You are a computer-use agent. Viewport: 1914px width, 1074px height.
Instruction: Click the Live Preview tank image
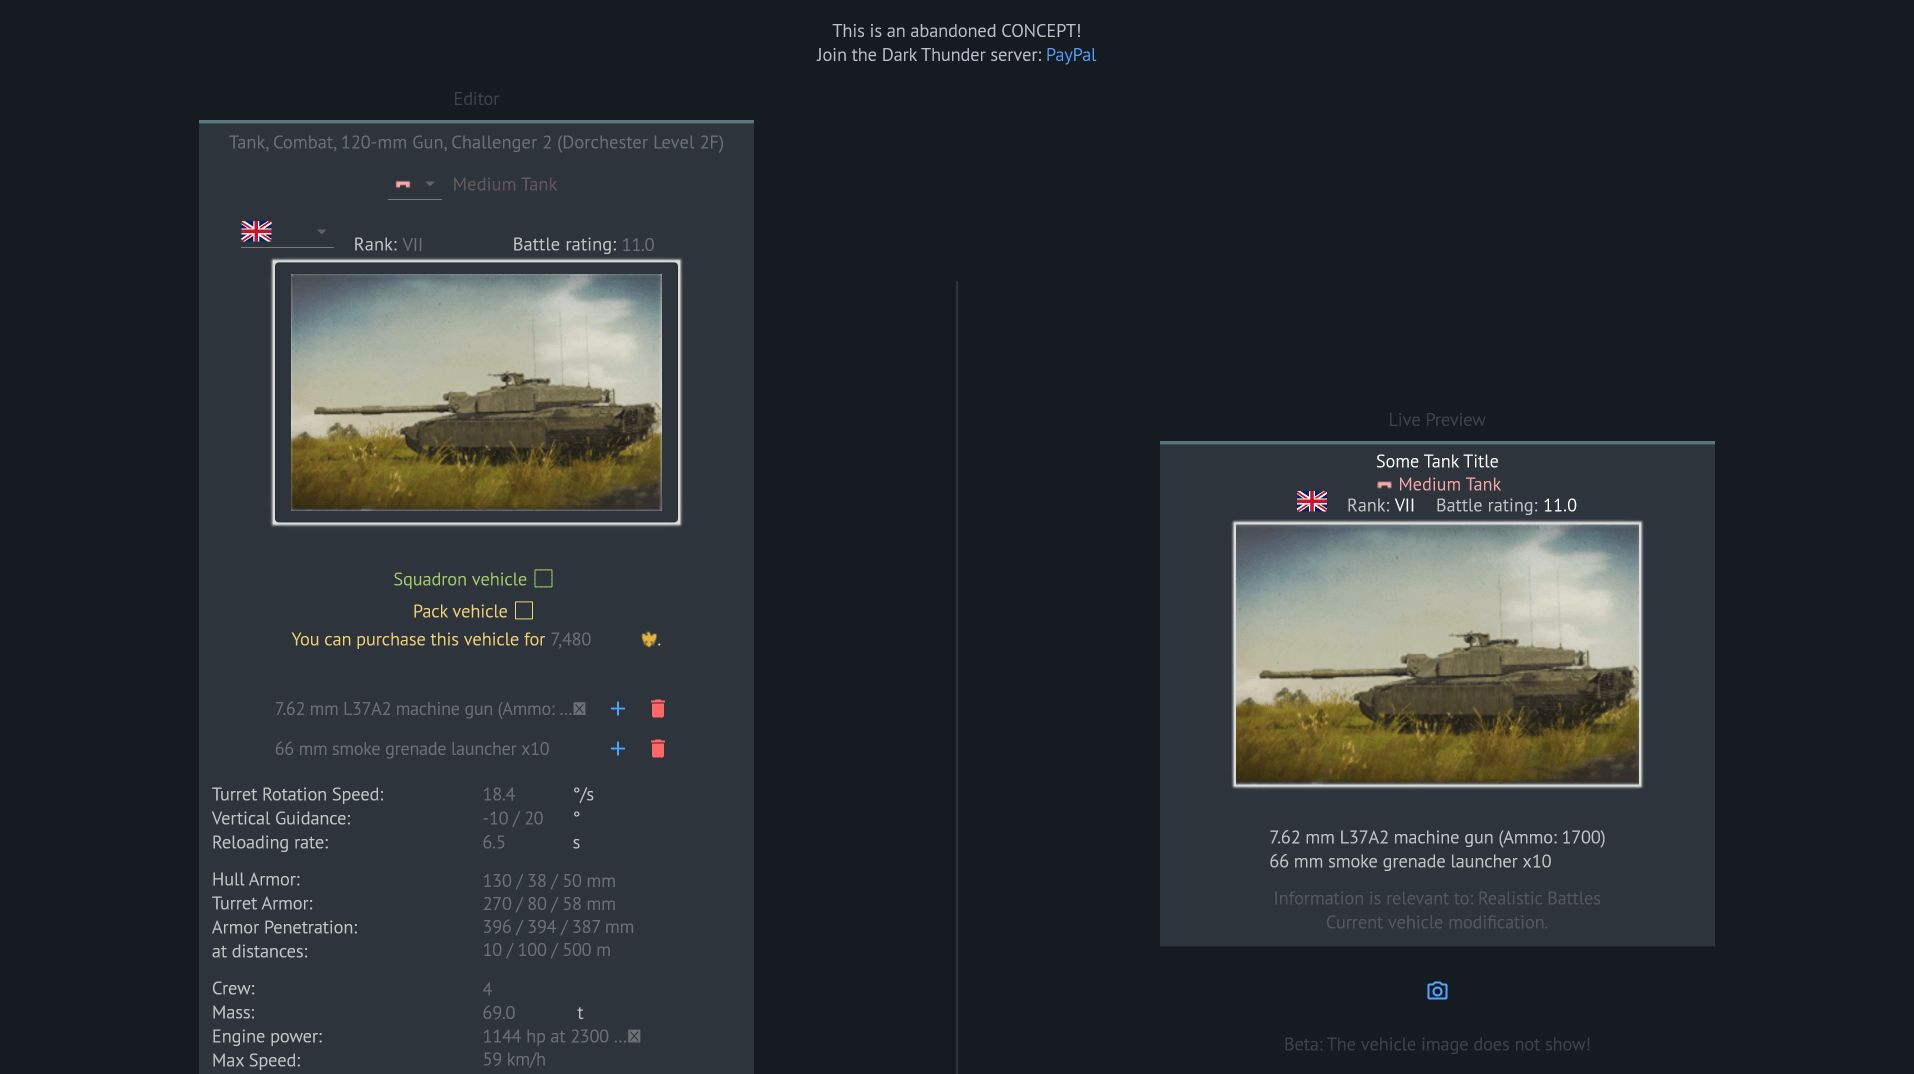pos(1437,654)
